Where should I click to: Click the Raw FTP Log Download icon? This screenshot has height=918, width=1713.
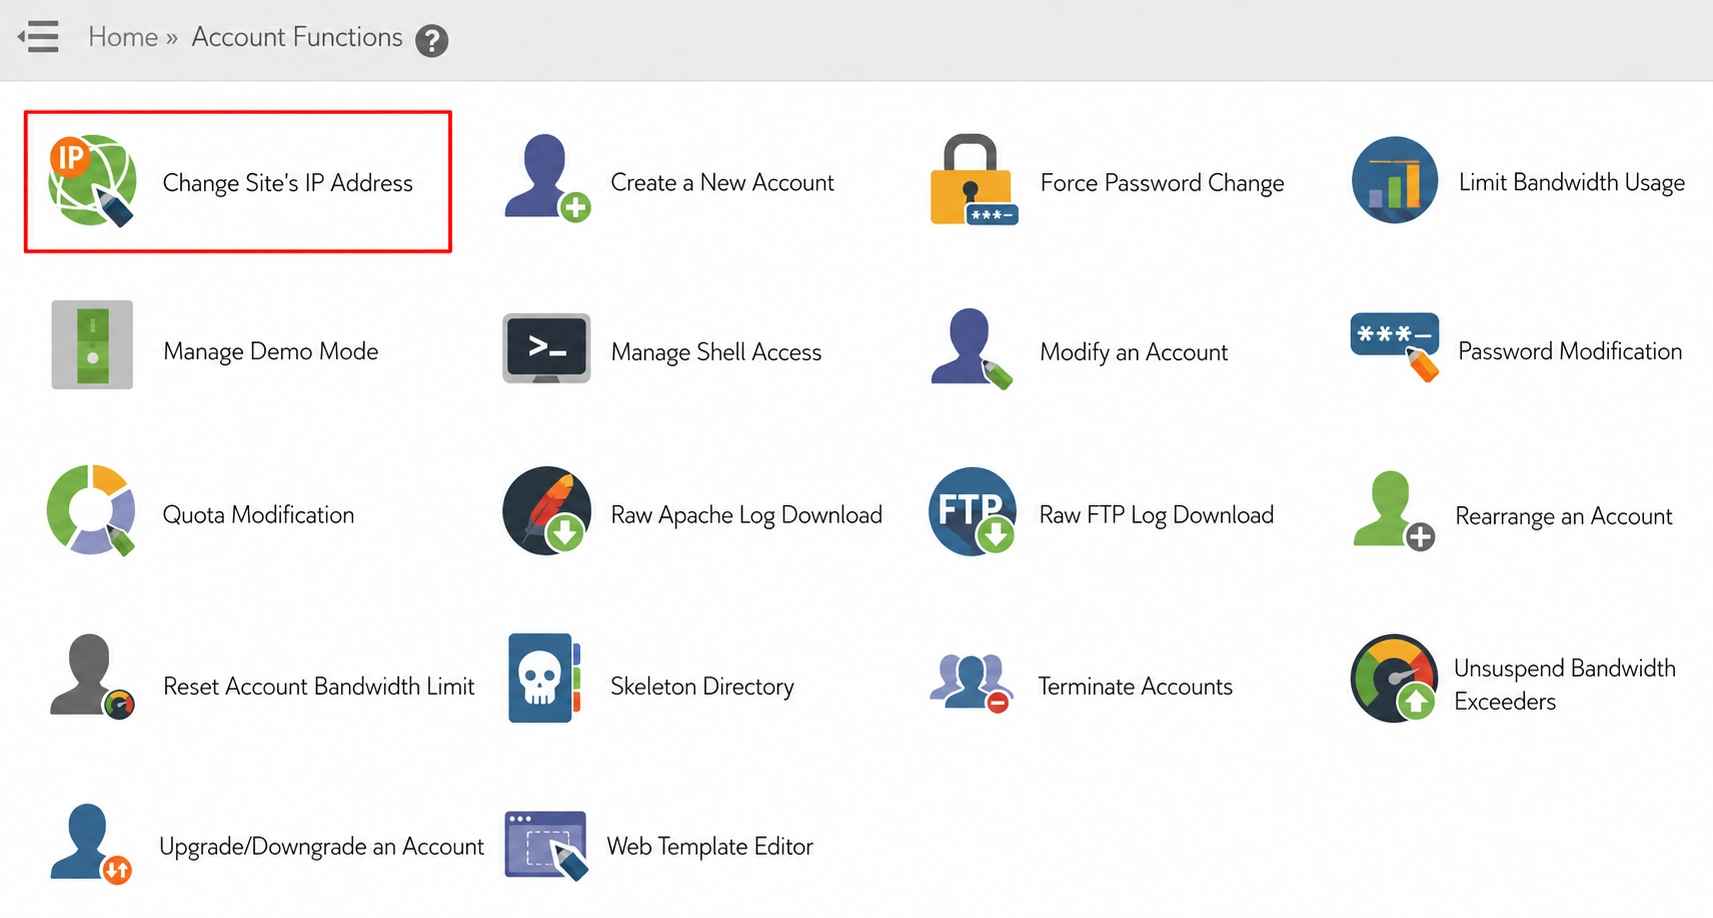pos(973,511)
